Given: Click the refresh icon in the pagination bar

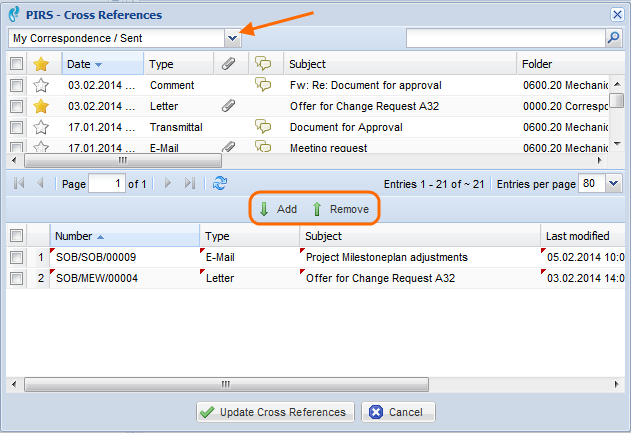Looking at the screenshot, I should 220,184.
